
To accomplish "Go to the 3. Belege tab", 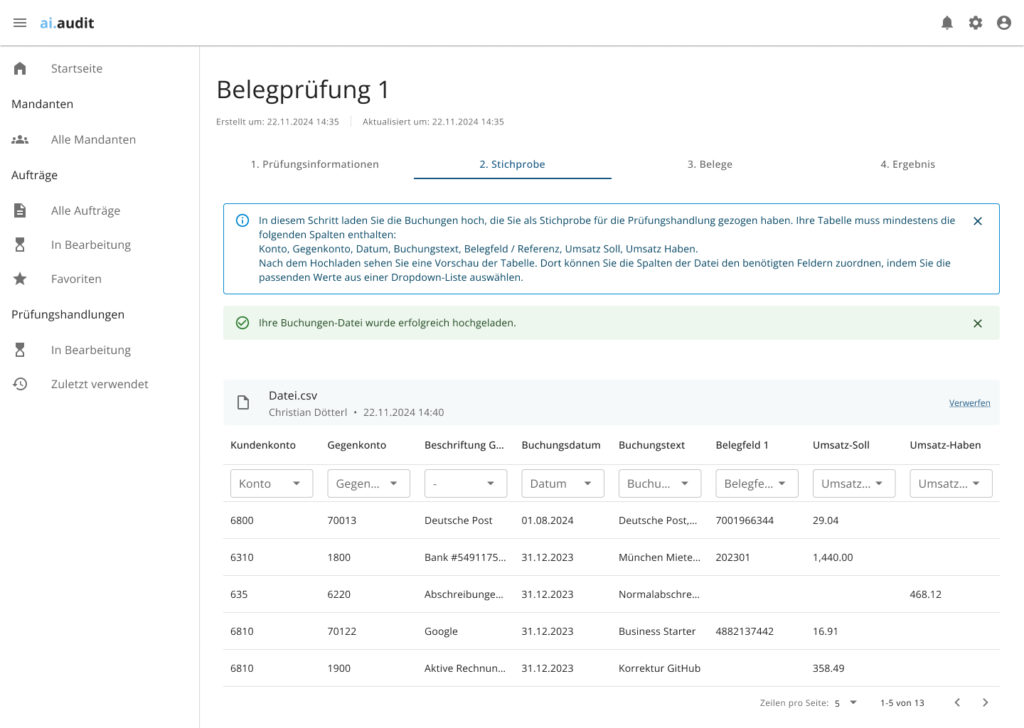I will [709, 164].
